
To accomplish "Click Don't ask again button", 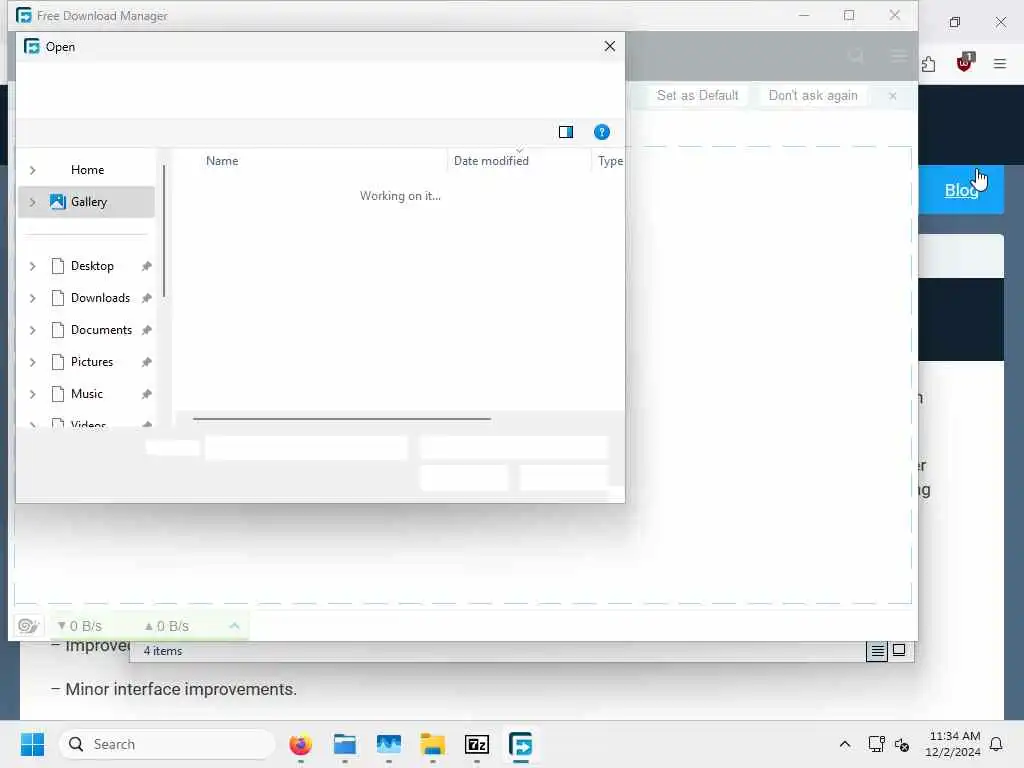I will (x=812, y=95).
